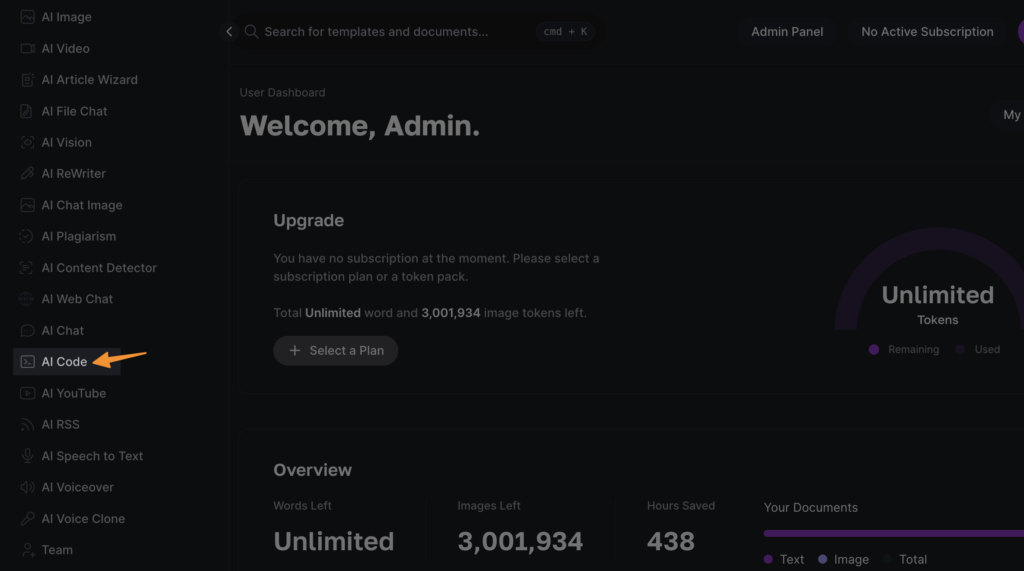This screenshot has width=1024, height=571.
Task: Click the AI File Chat icon
Action: [x=28, y=111]
